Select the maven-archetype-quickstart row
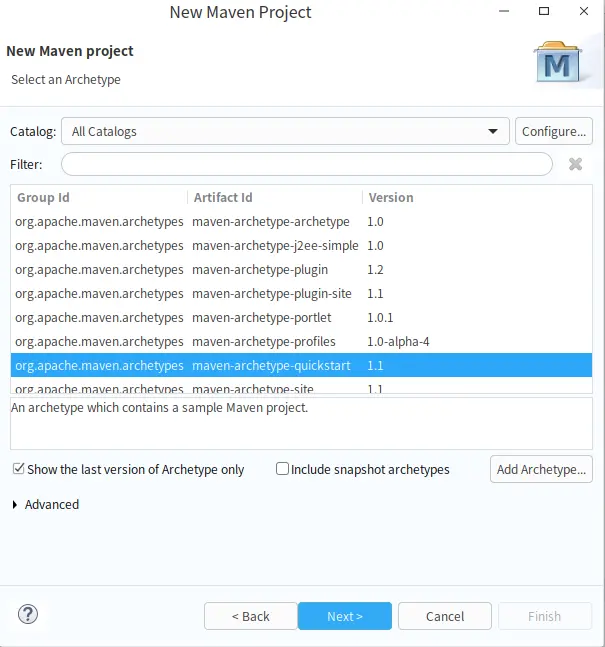Image resolution: width=605 pixels, height=647 pixels. tap(301, 365)
